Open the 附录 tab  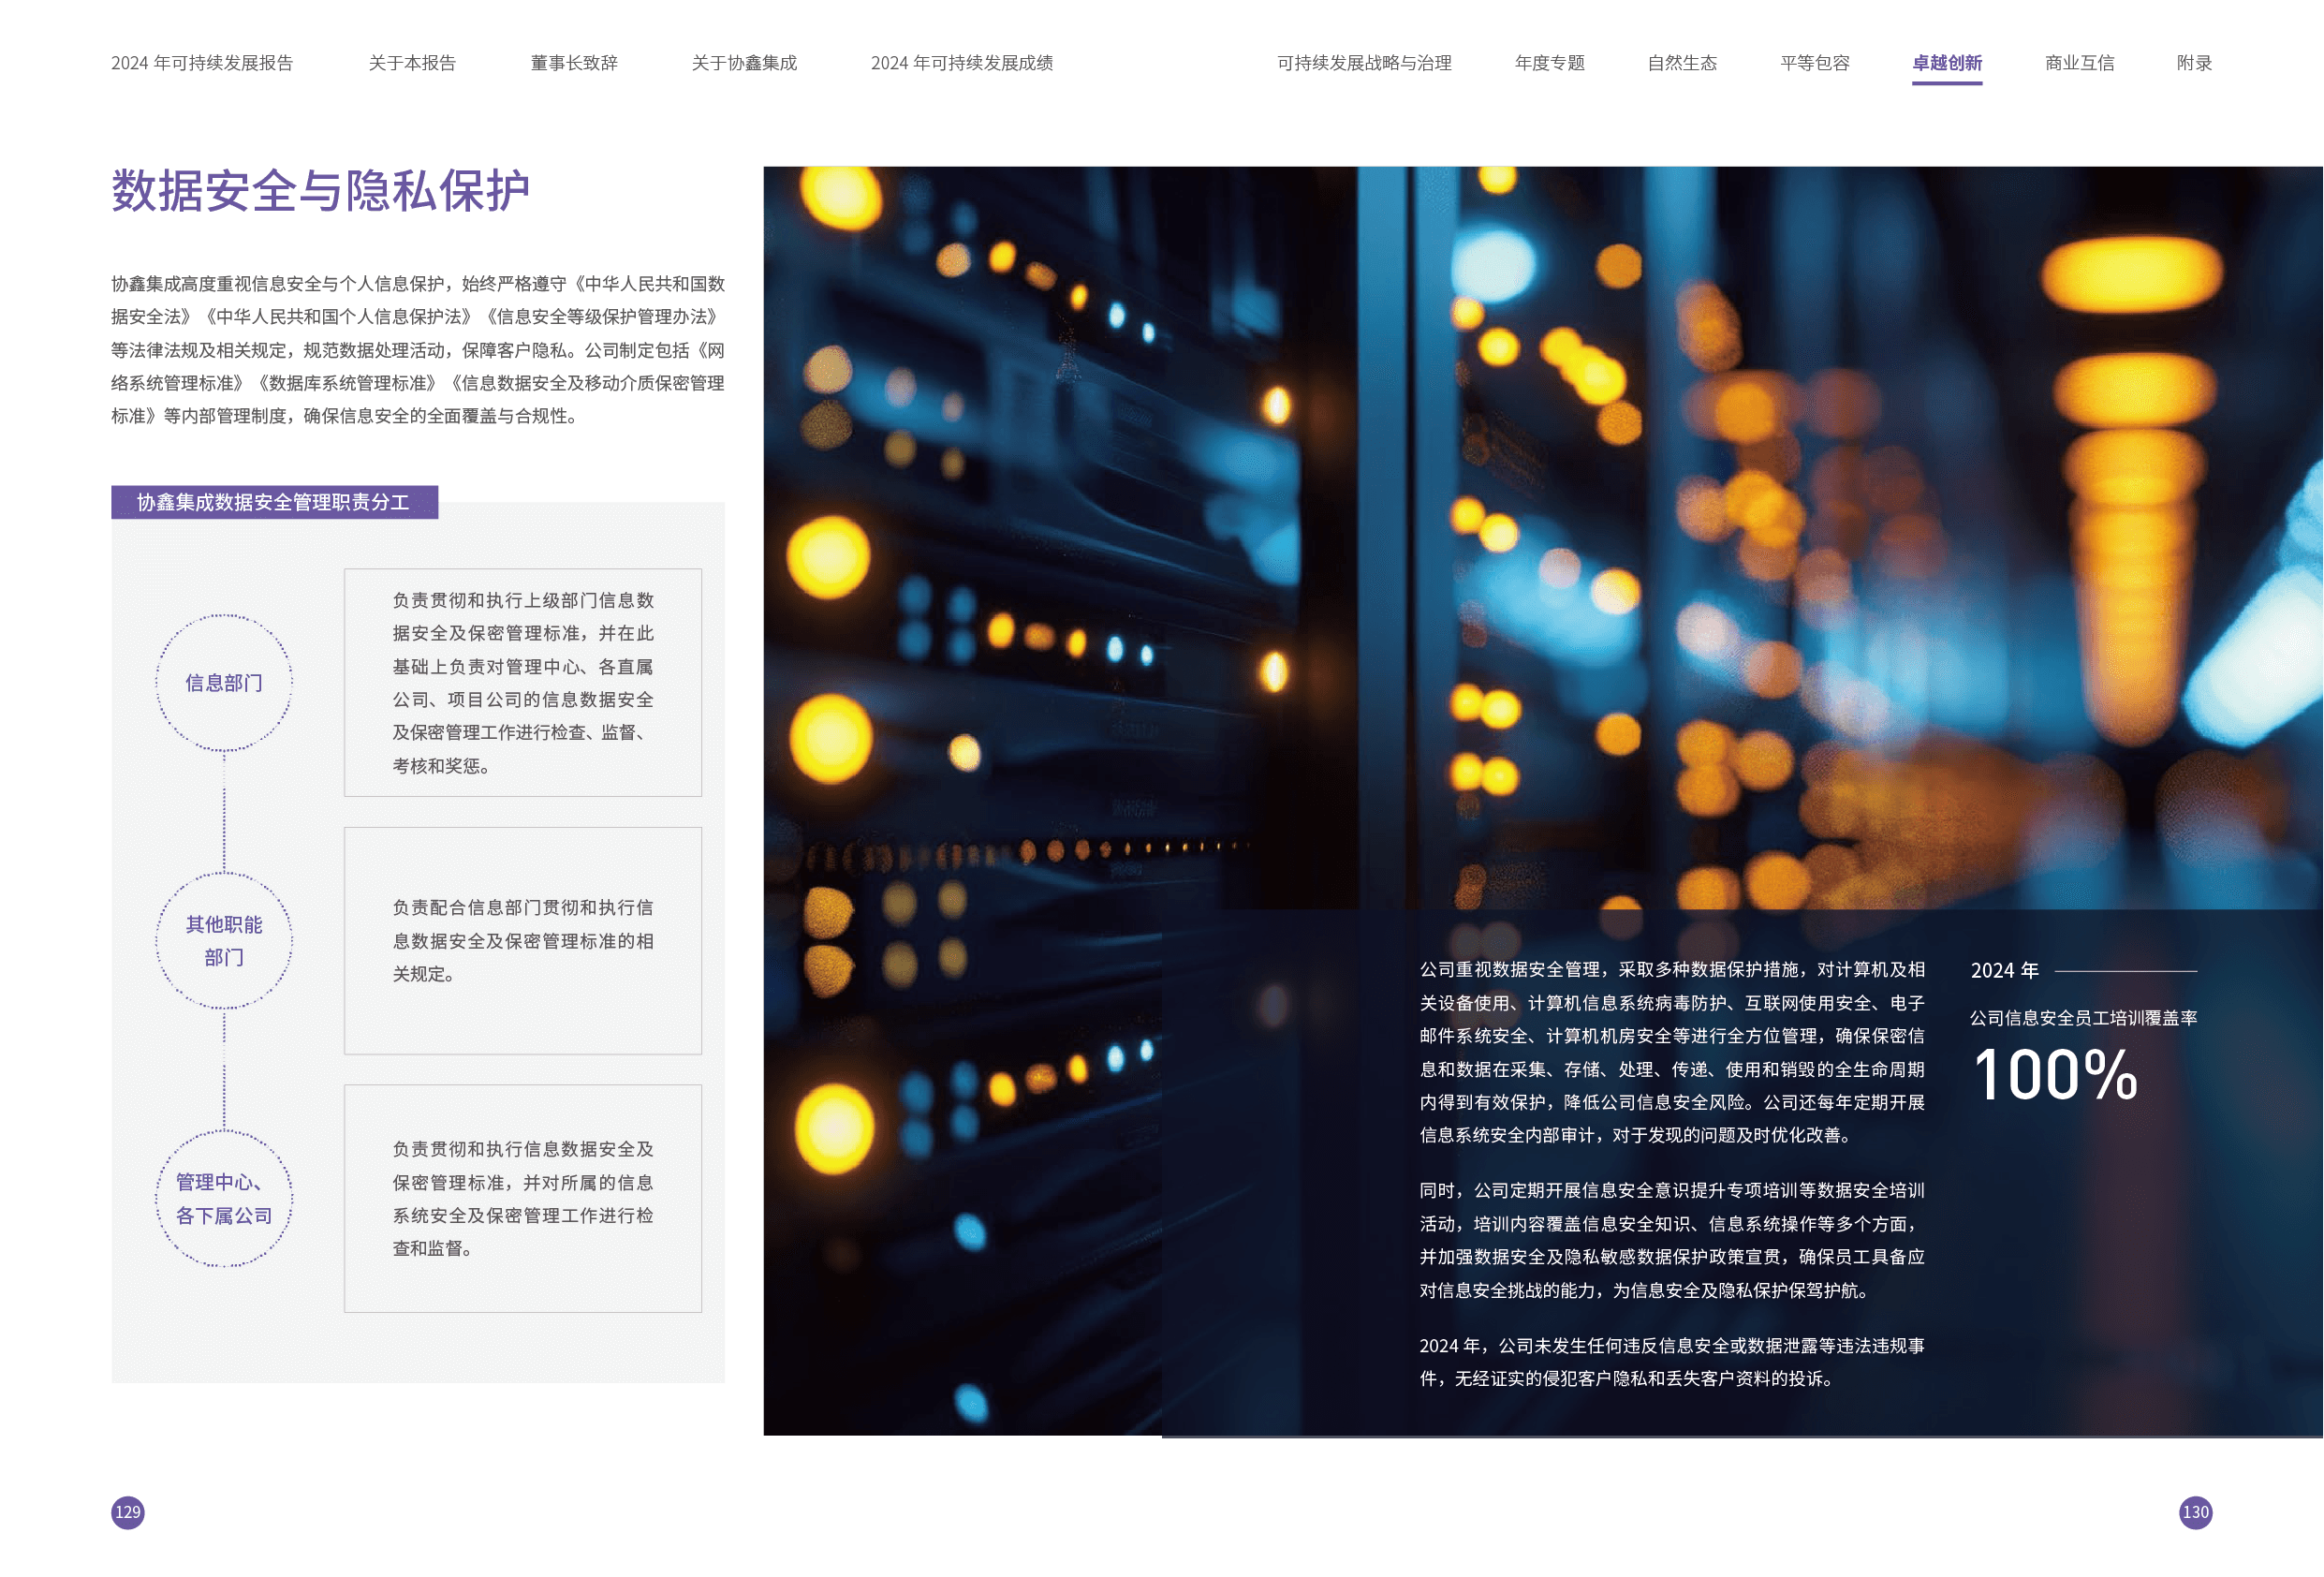(x=2194, y=63)
